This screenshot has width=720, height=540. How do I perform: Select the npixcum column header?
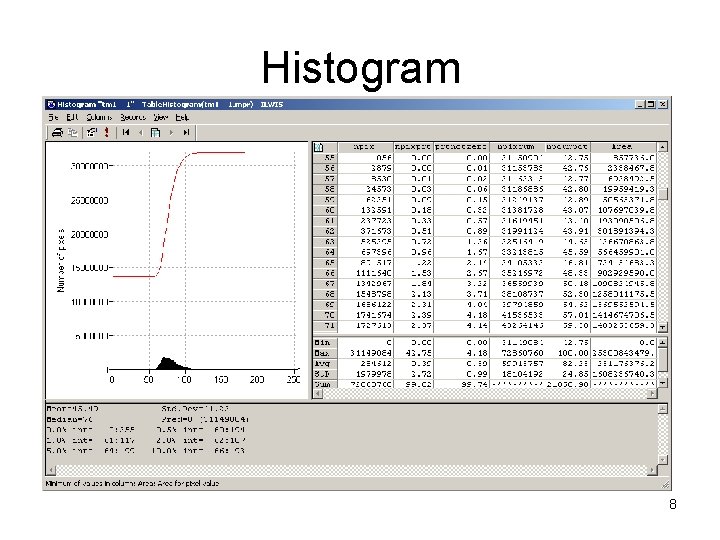[x=517, y=147]
